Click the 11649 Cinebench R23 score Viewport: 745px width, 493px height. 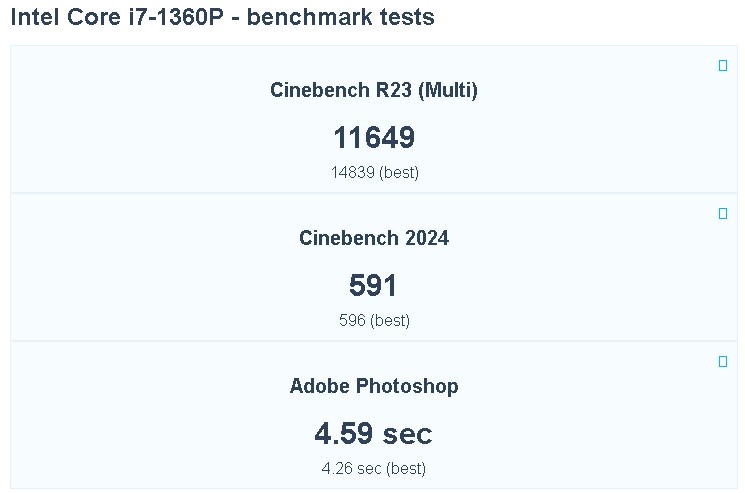[374, 138]
